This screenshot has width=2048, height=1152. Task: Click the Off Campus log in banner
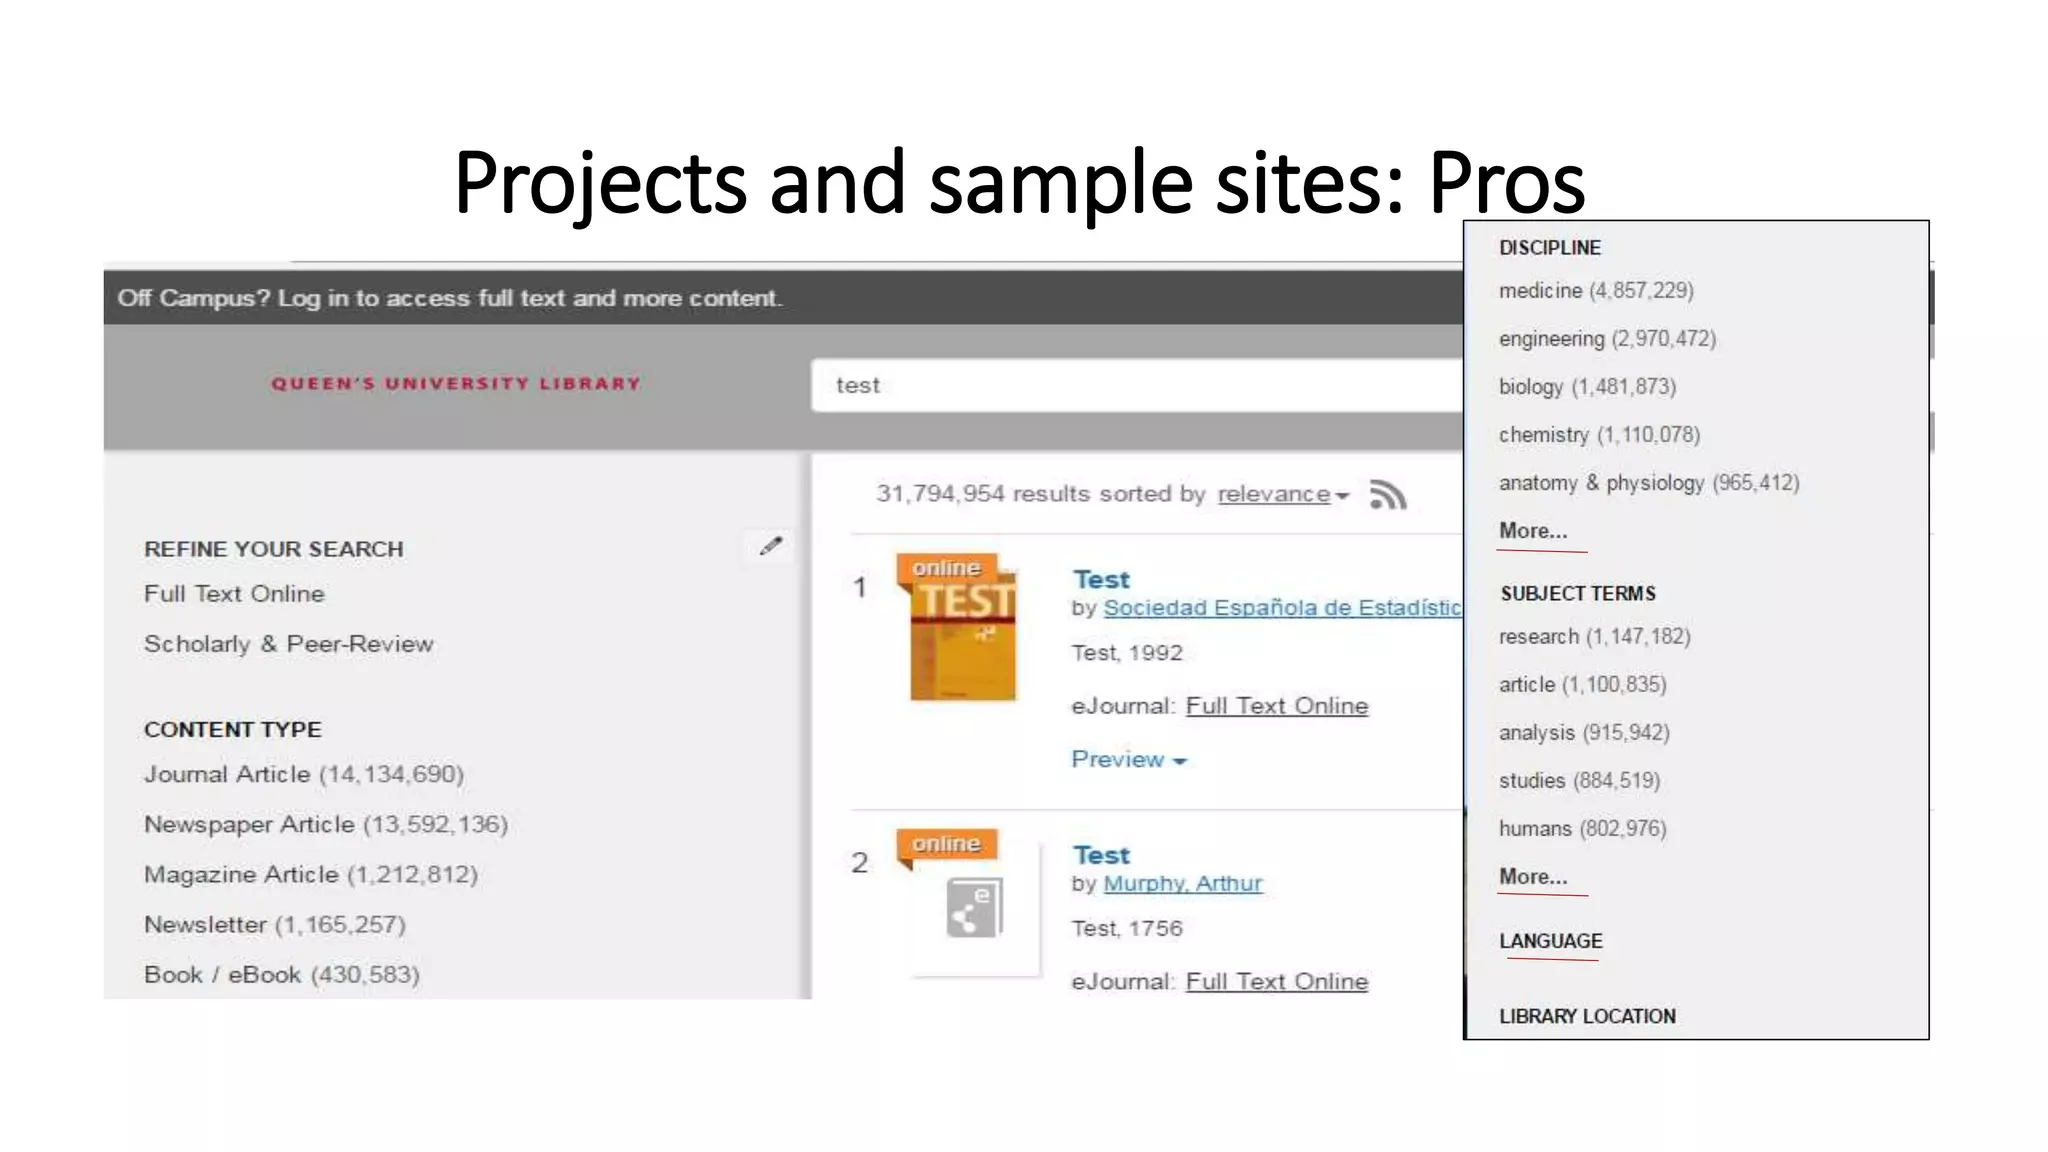pyautogui.click(x=450, y=298)
